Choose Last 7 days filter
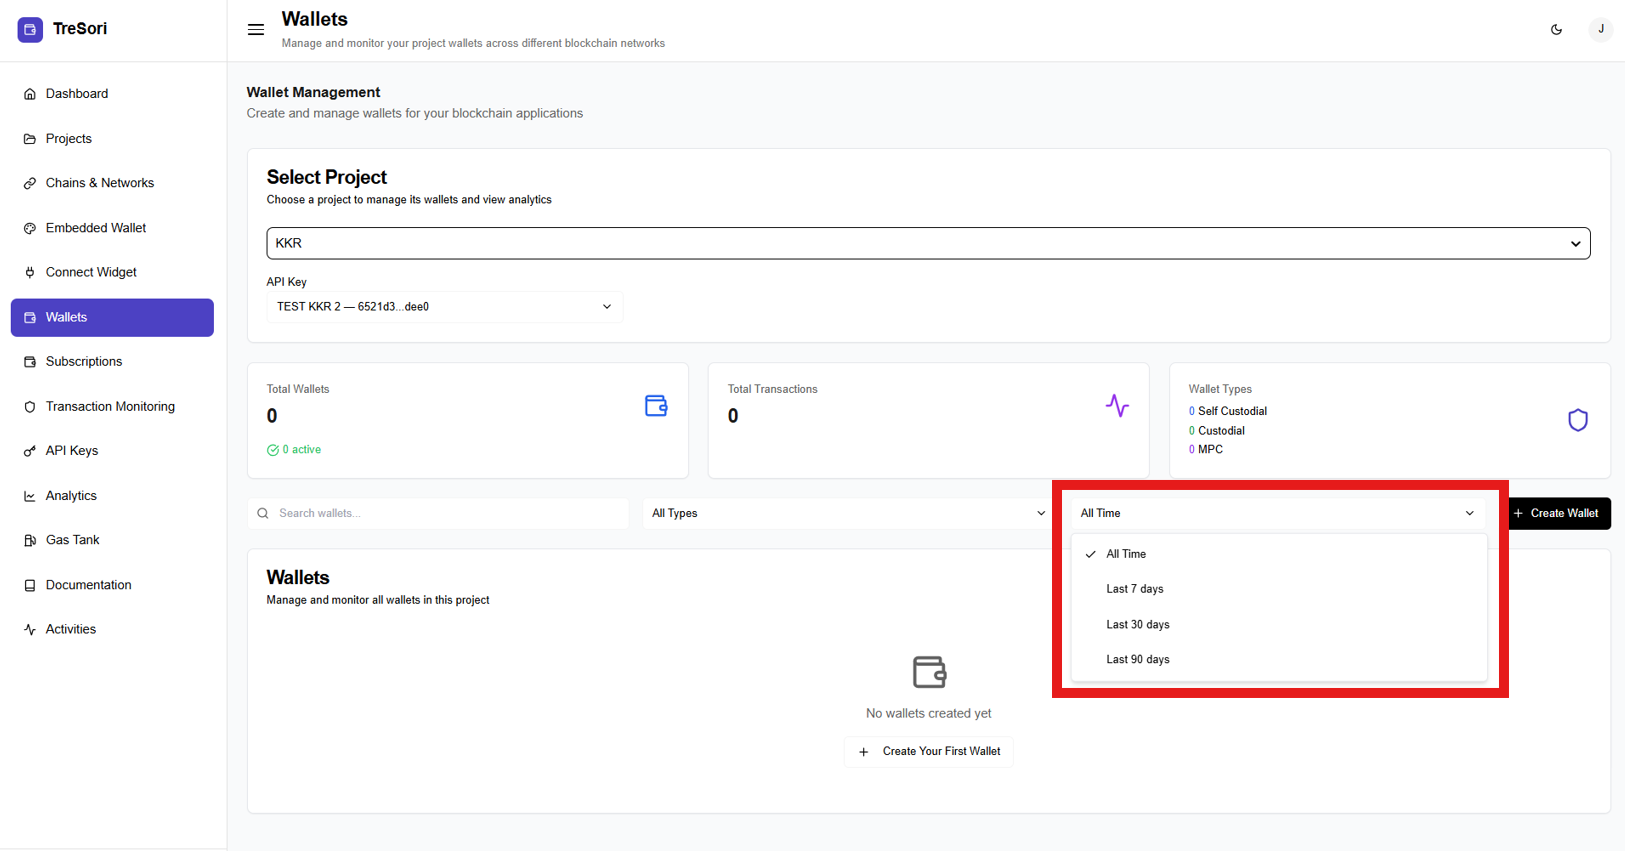Screen dimensions: 1625x851 [x=1134, y=589]
